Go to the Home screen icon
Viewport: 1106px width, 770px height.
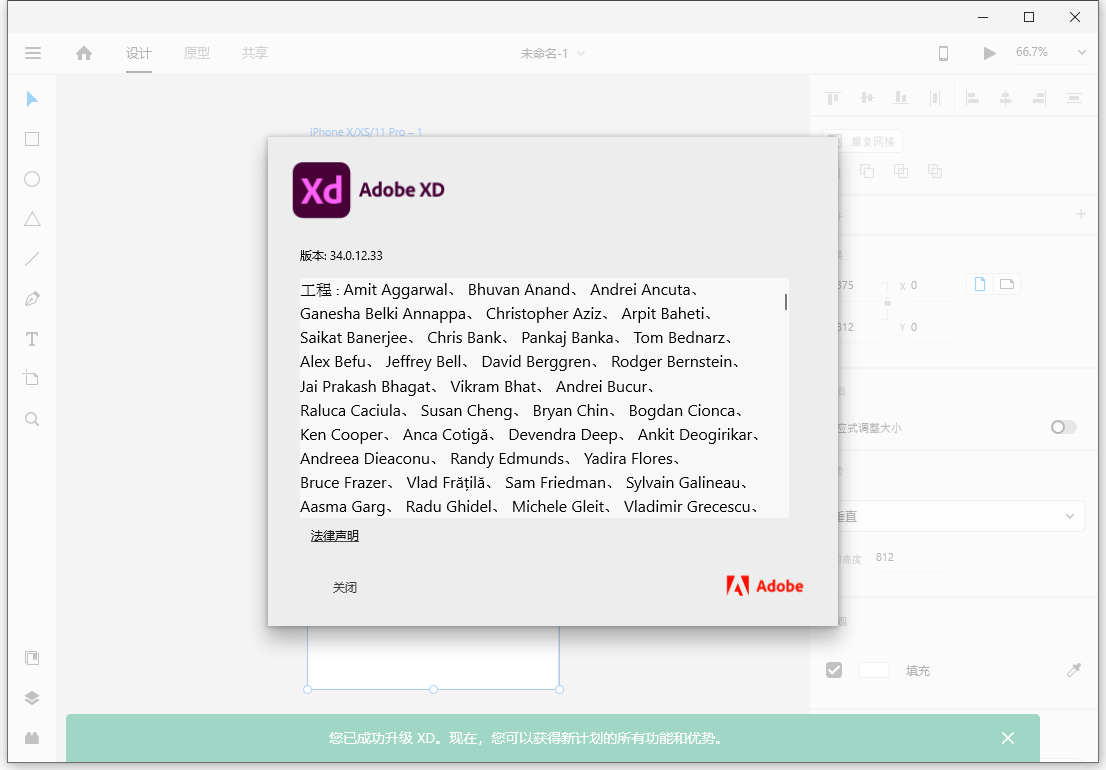click(x=84, y=53)
